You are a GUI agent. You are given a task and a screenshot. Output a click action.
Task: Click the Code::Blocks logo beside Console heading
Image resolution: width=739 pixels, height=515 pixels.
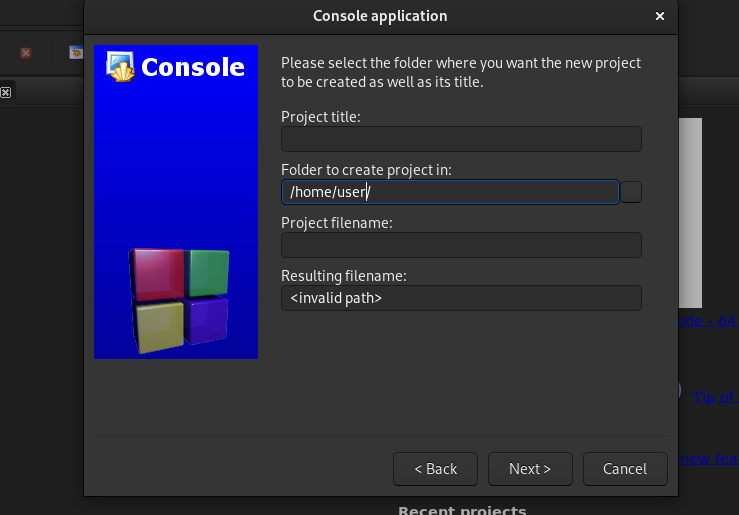click(x=120, y=66)
